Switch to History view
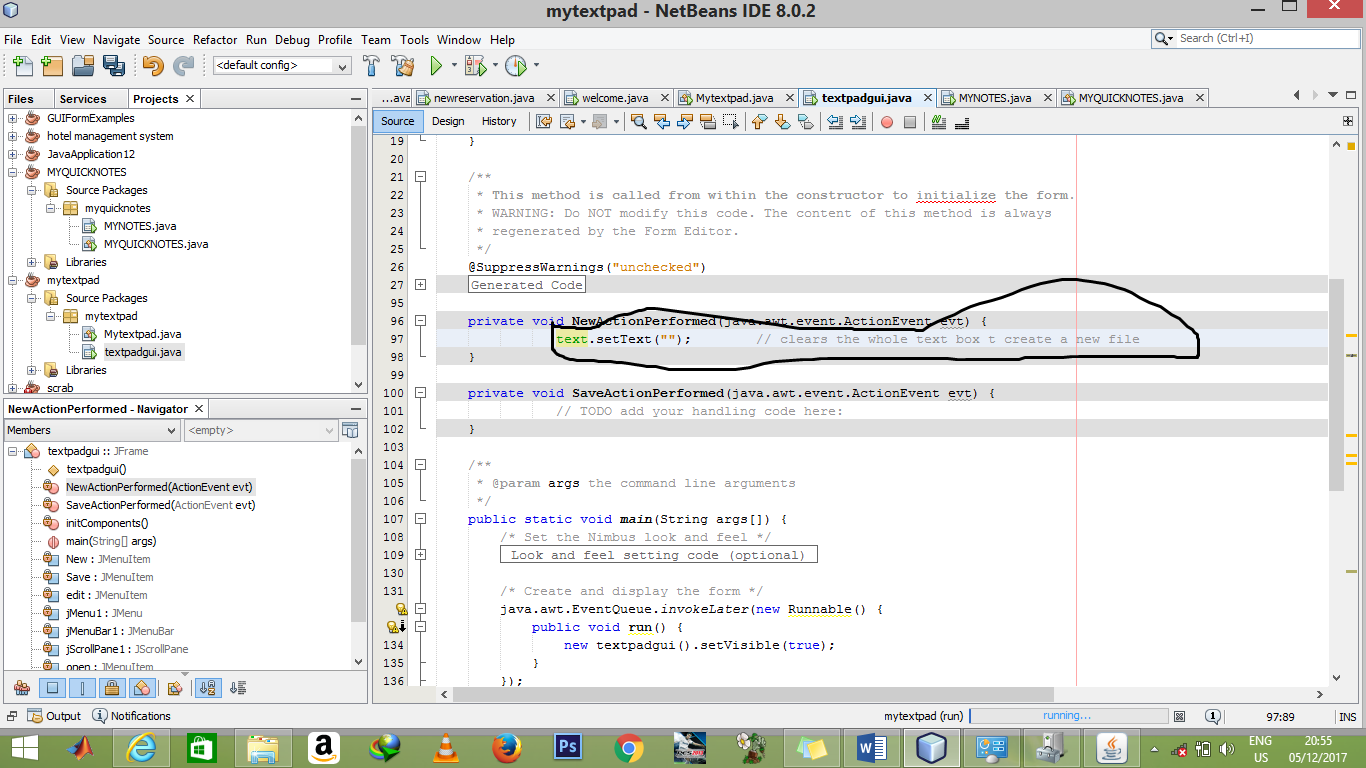Screen dimensions: 1366x768 click(x=499, y=121)
